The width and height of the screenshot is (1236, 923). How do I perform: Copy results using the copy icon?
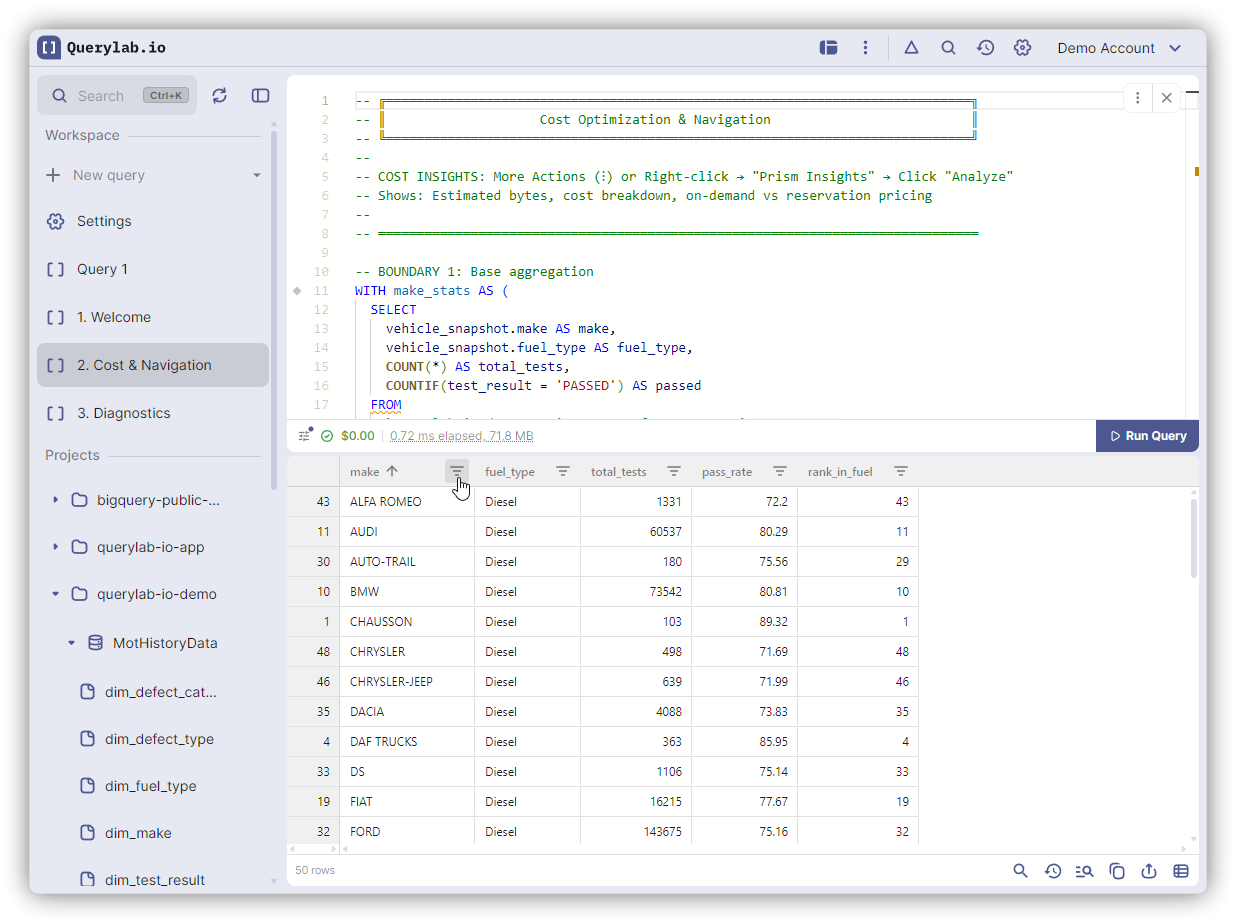point(1117,871)
